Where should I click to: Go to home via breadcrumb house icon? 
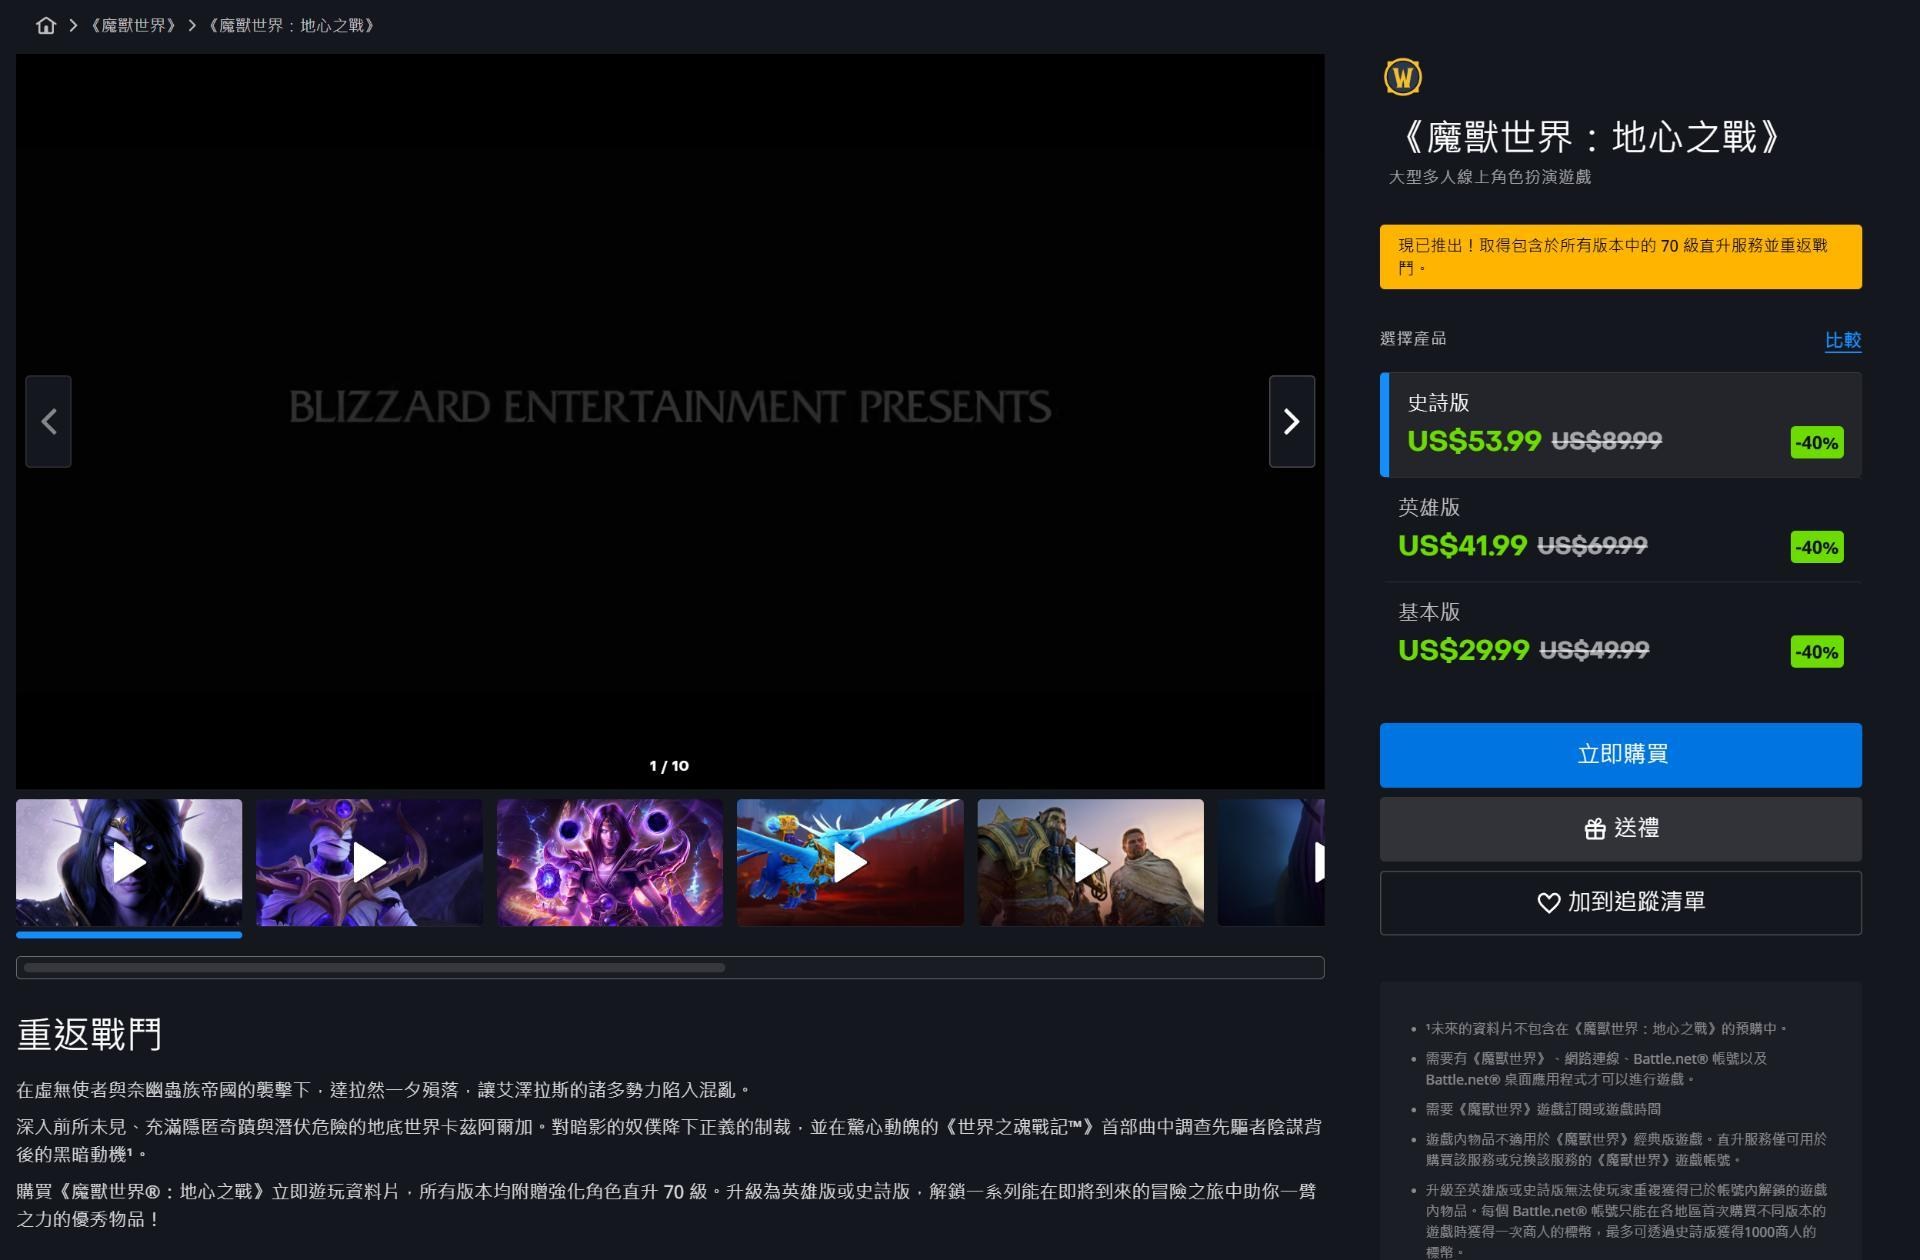(x=46, y=25)
